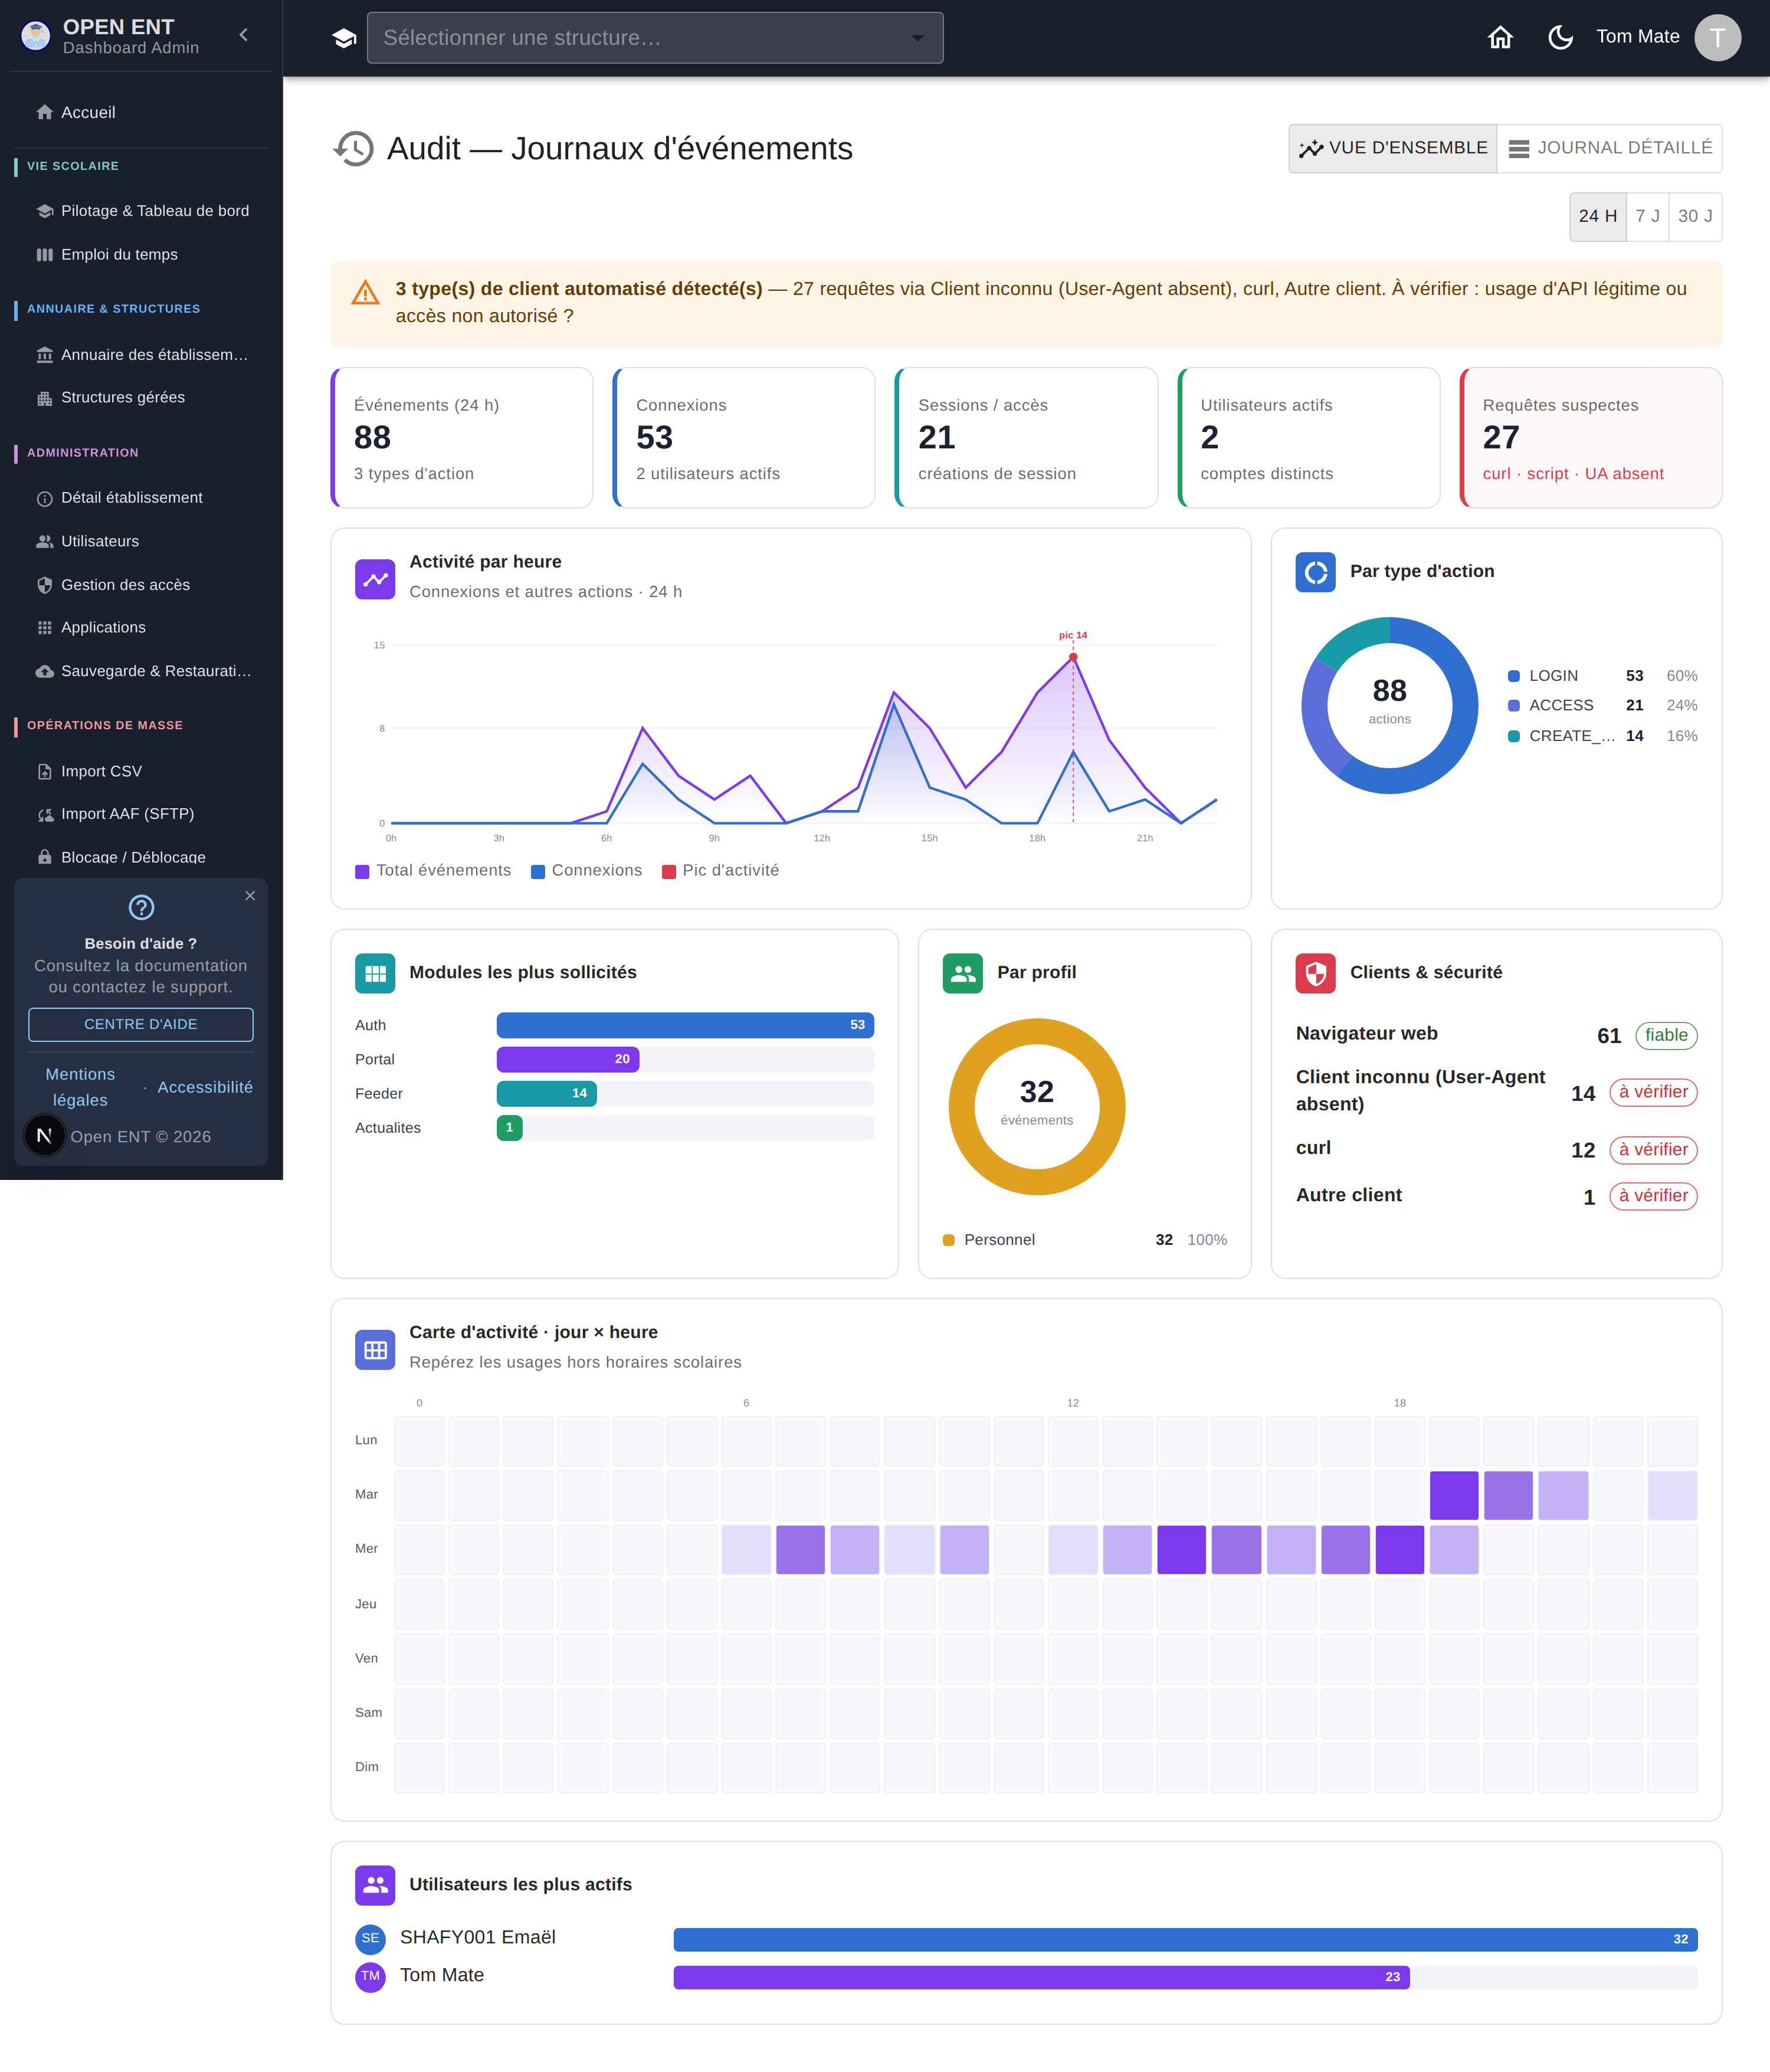Toggle dark mode with the moon icon
Viewport: 1770px width, 2072px height.
1560,37
